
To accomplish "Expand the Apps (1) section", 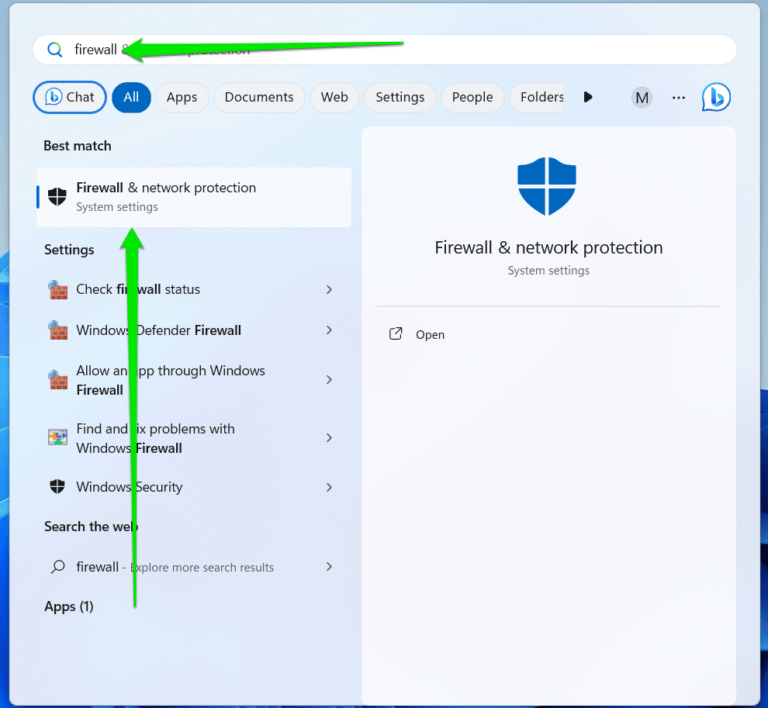I will [x=69, y=607].
